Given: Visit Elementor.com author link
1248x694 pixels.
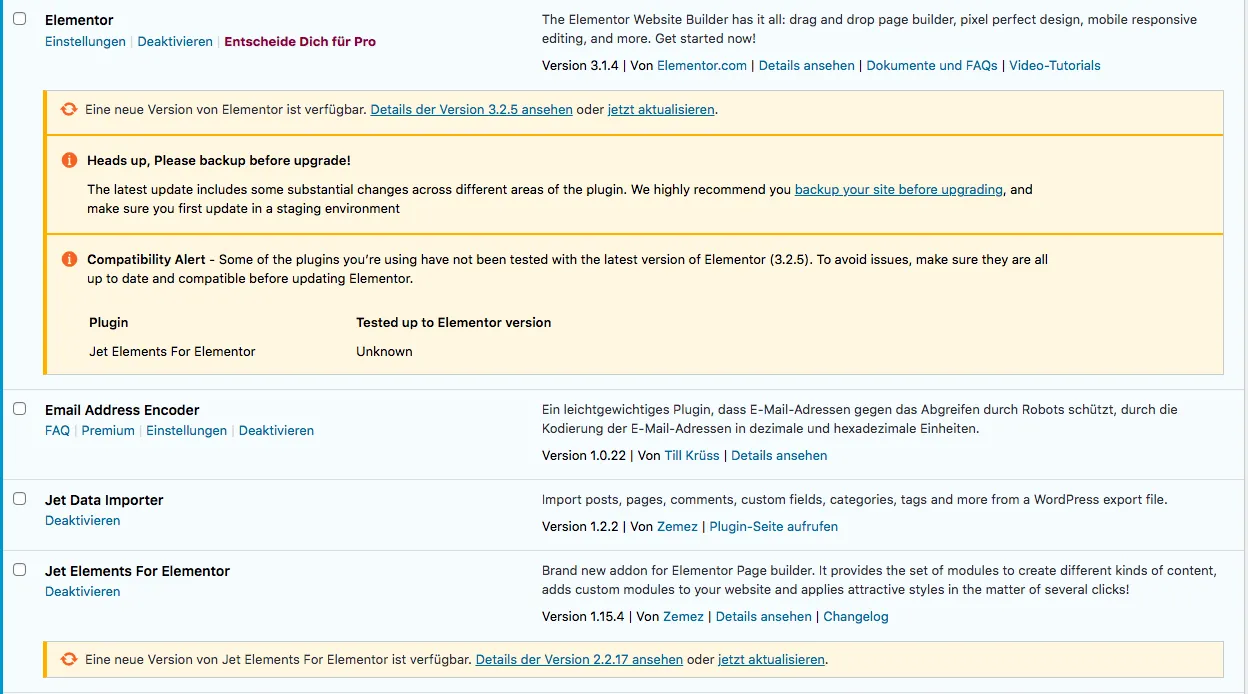Looking at the screenshot, I should 702,66.
